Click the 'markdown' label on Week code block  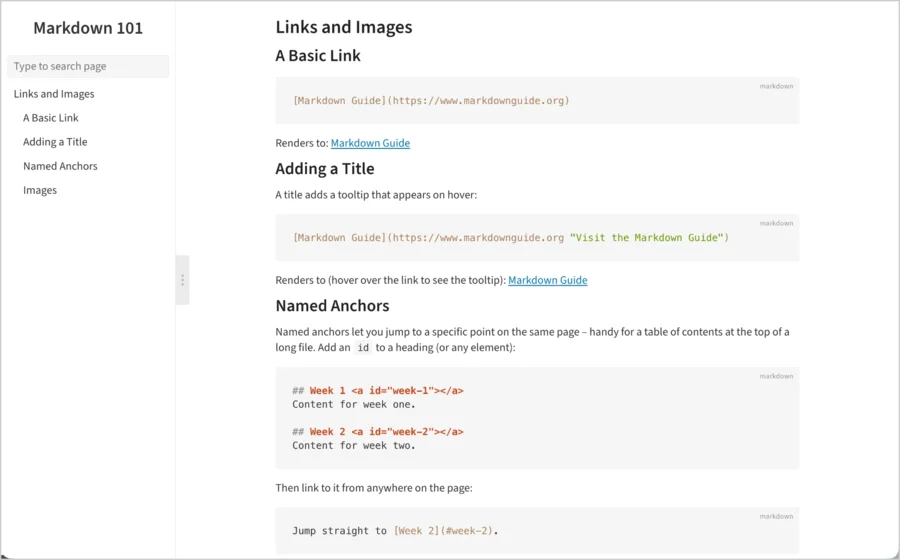[776, 376]
